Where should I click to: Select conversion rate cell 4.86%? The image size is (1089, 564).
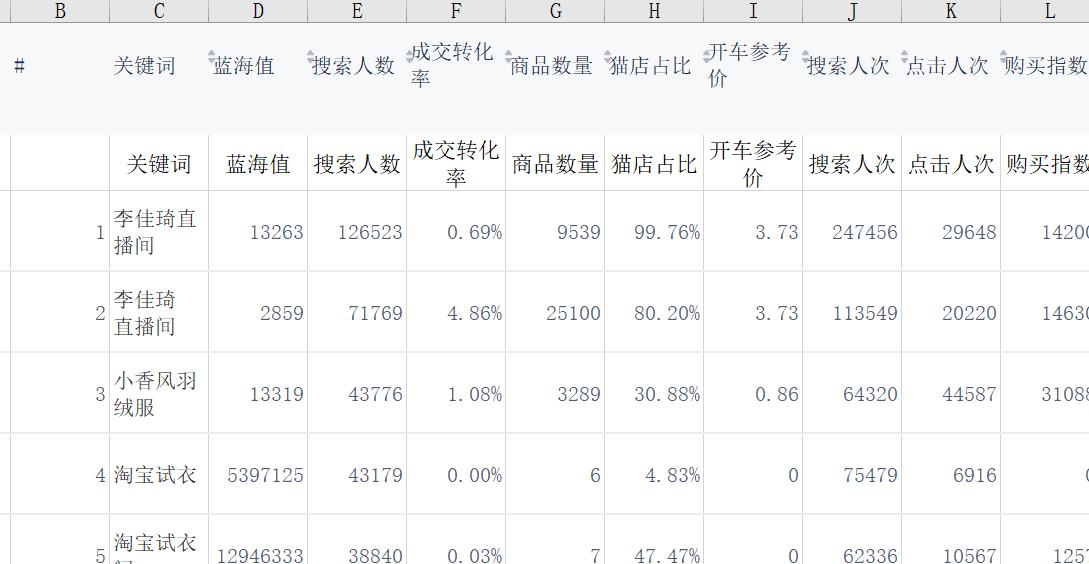(x=456, y=312)
